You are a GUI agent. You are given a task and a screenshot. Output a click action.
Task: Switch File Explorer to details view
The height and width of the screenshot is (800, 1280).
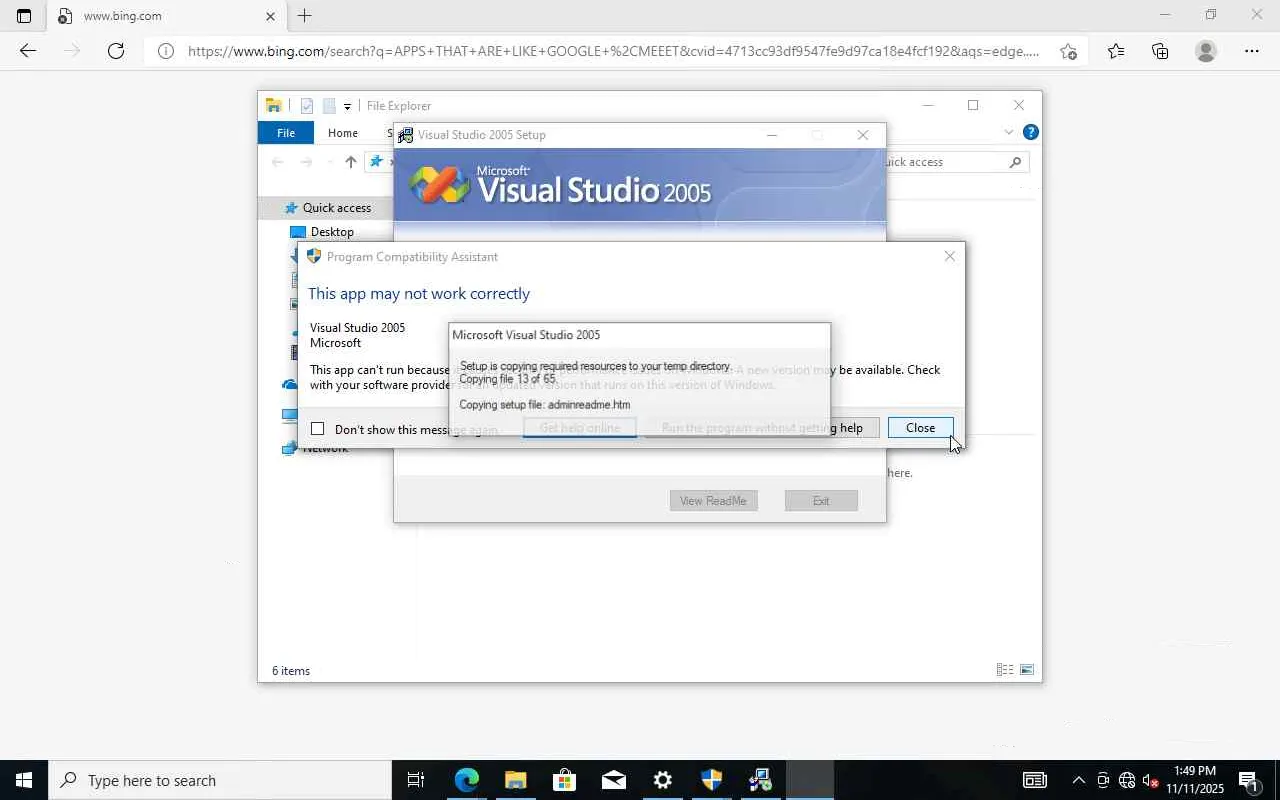[x=1005, y=670]
